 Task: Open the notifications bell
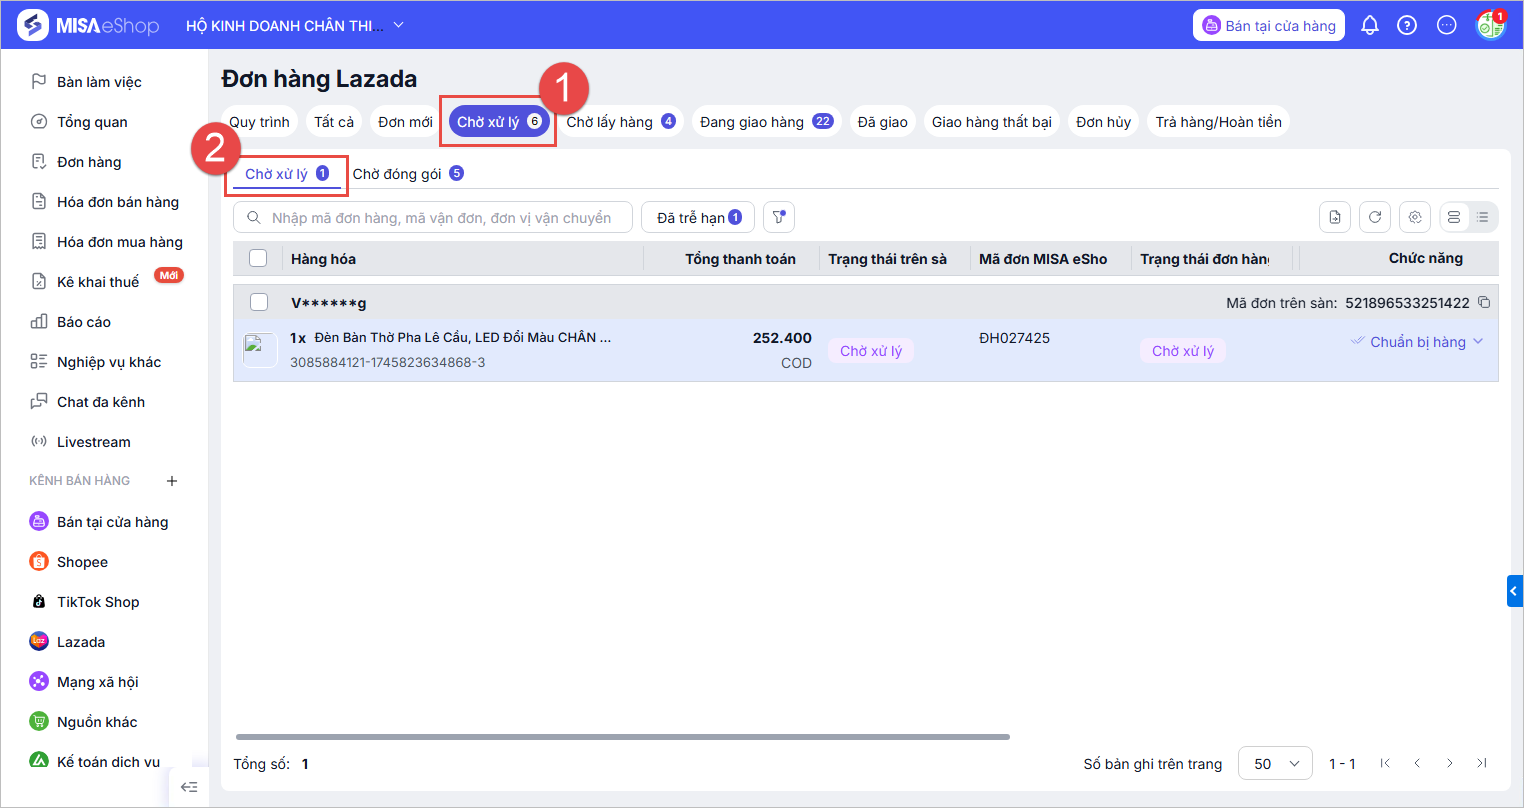click(x=1370, y=26)
